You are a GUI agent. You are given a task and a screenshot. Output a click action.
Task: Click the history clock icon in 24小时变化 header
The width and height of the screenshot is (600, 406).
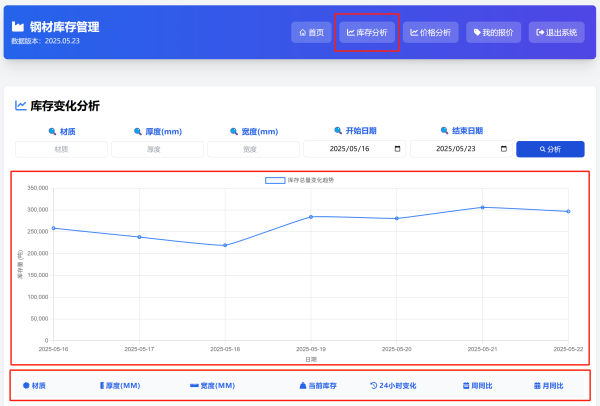point(373,386)
